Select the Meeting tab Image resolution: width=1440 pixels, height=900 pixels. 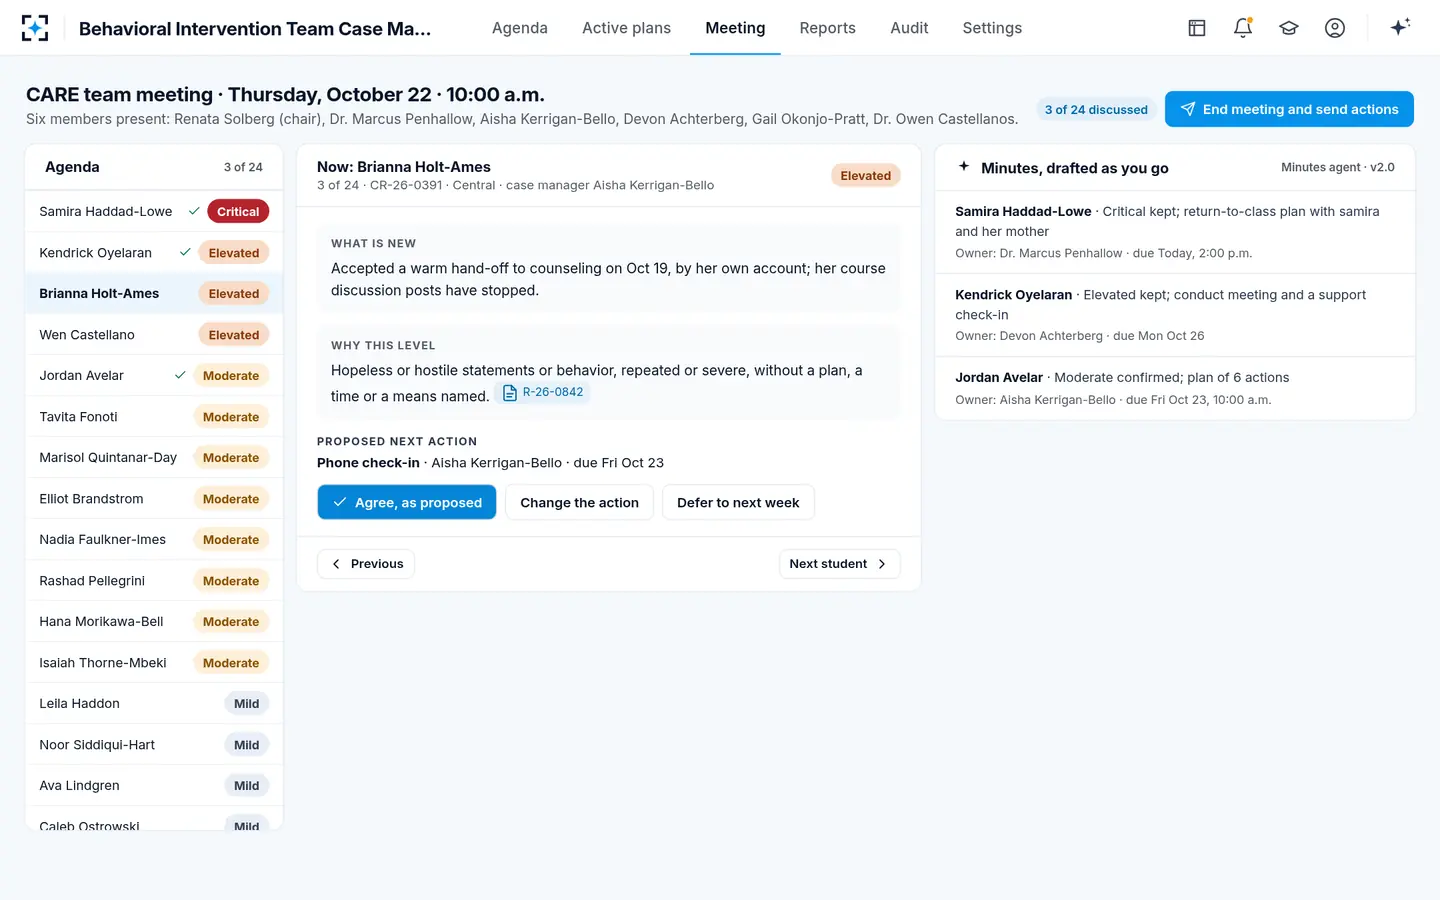[x=735, y=28]
